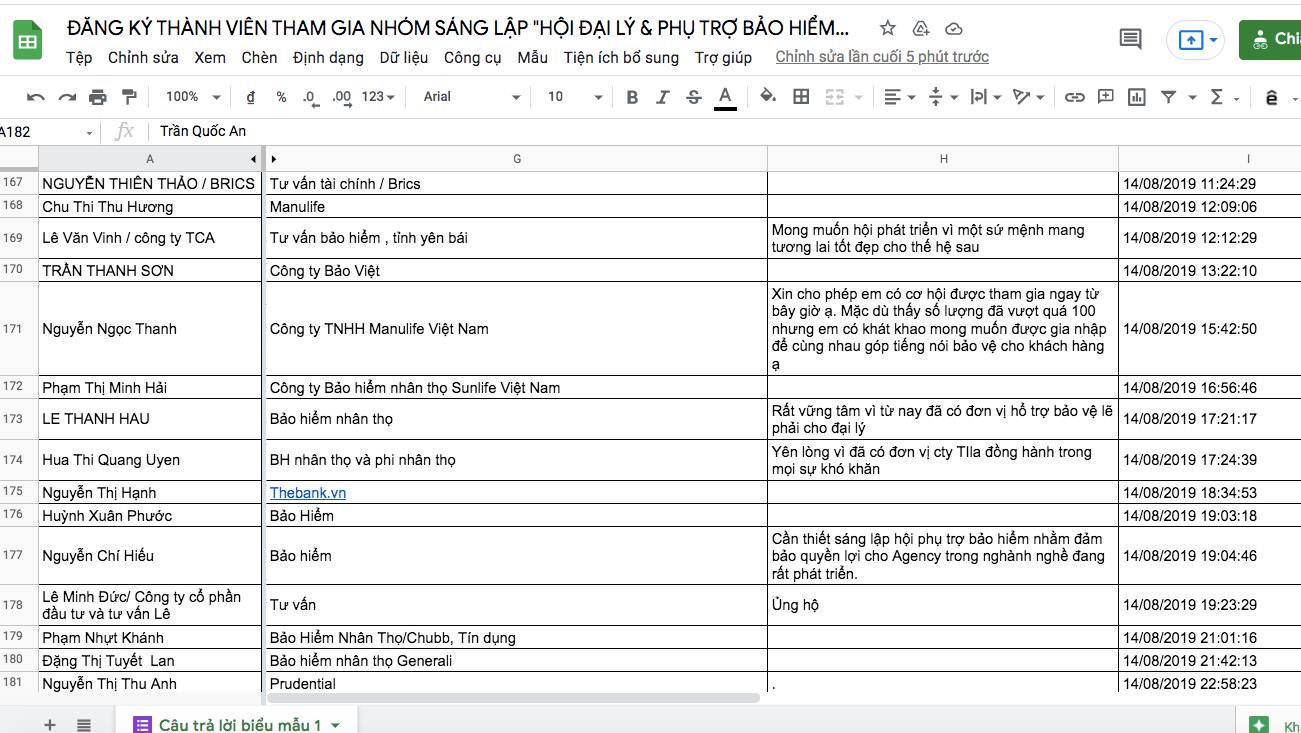Open the Thebank.vn hyperlink
Screen dimensions: 1301x733
[308, 493]
